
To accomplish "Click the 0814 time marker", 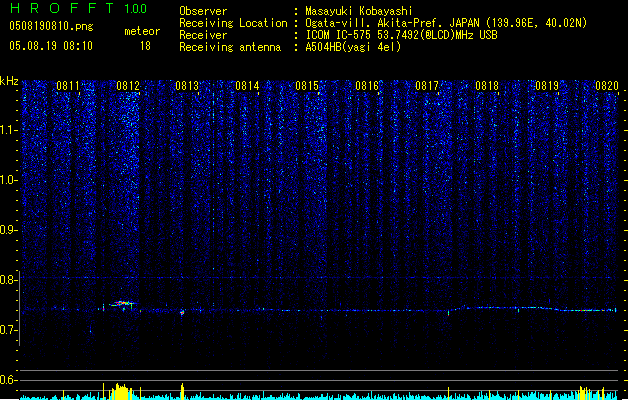I will point(247,86).
